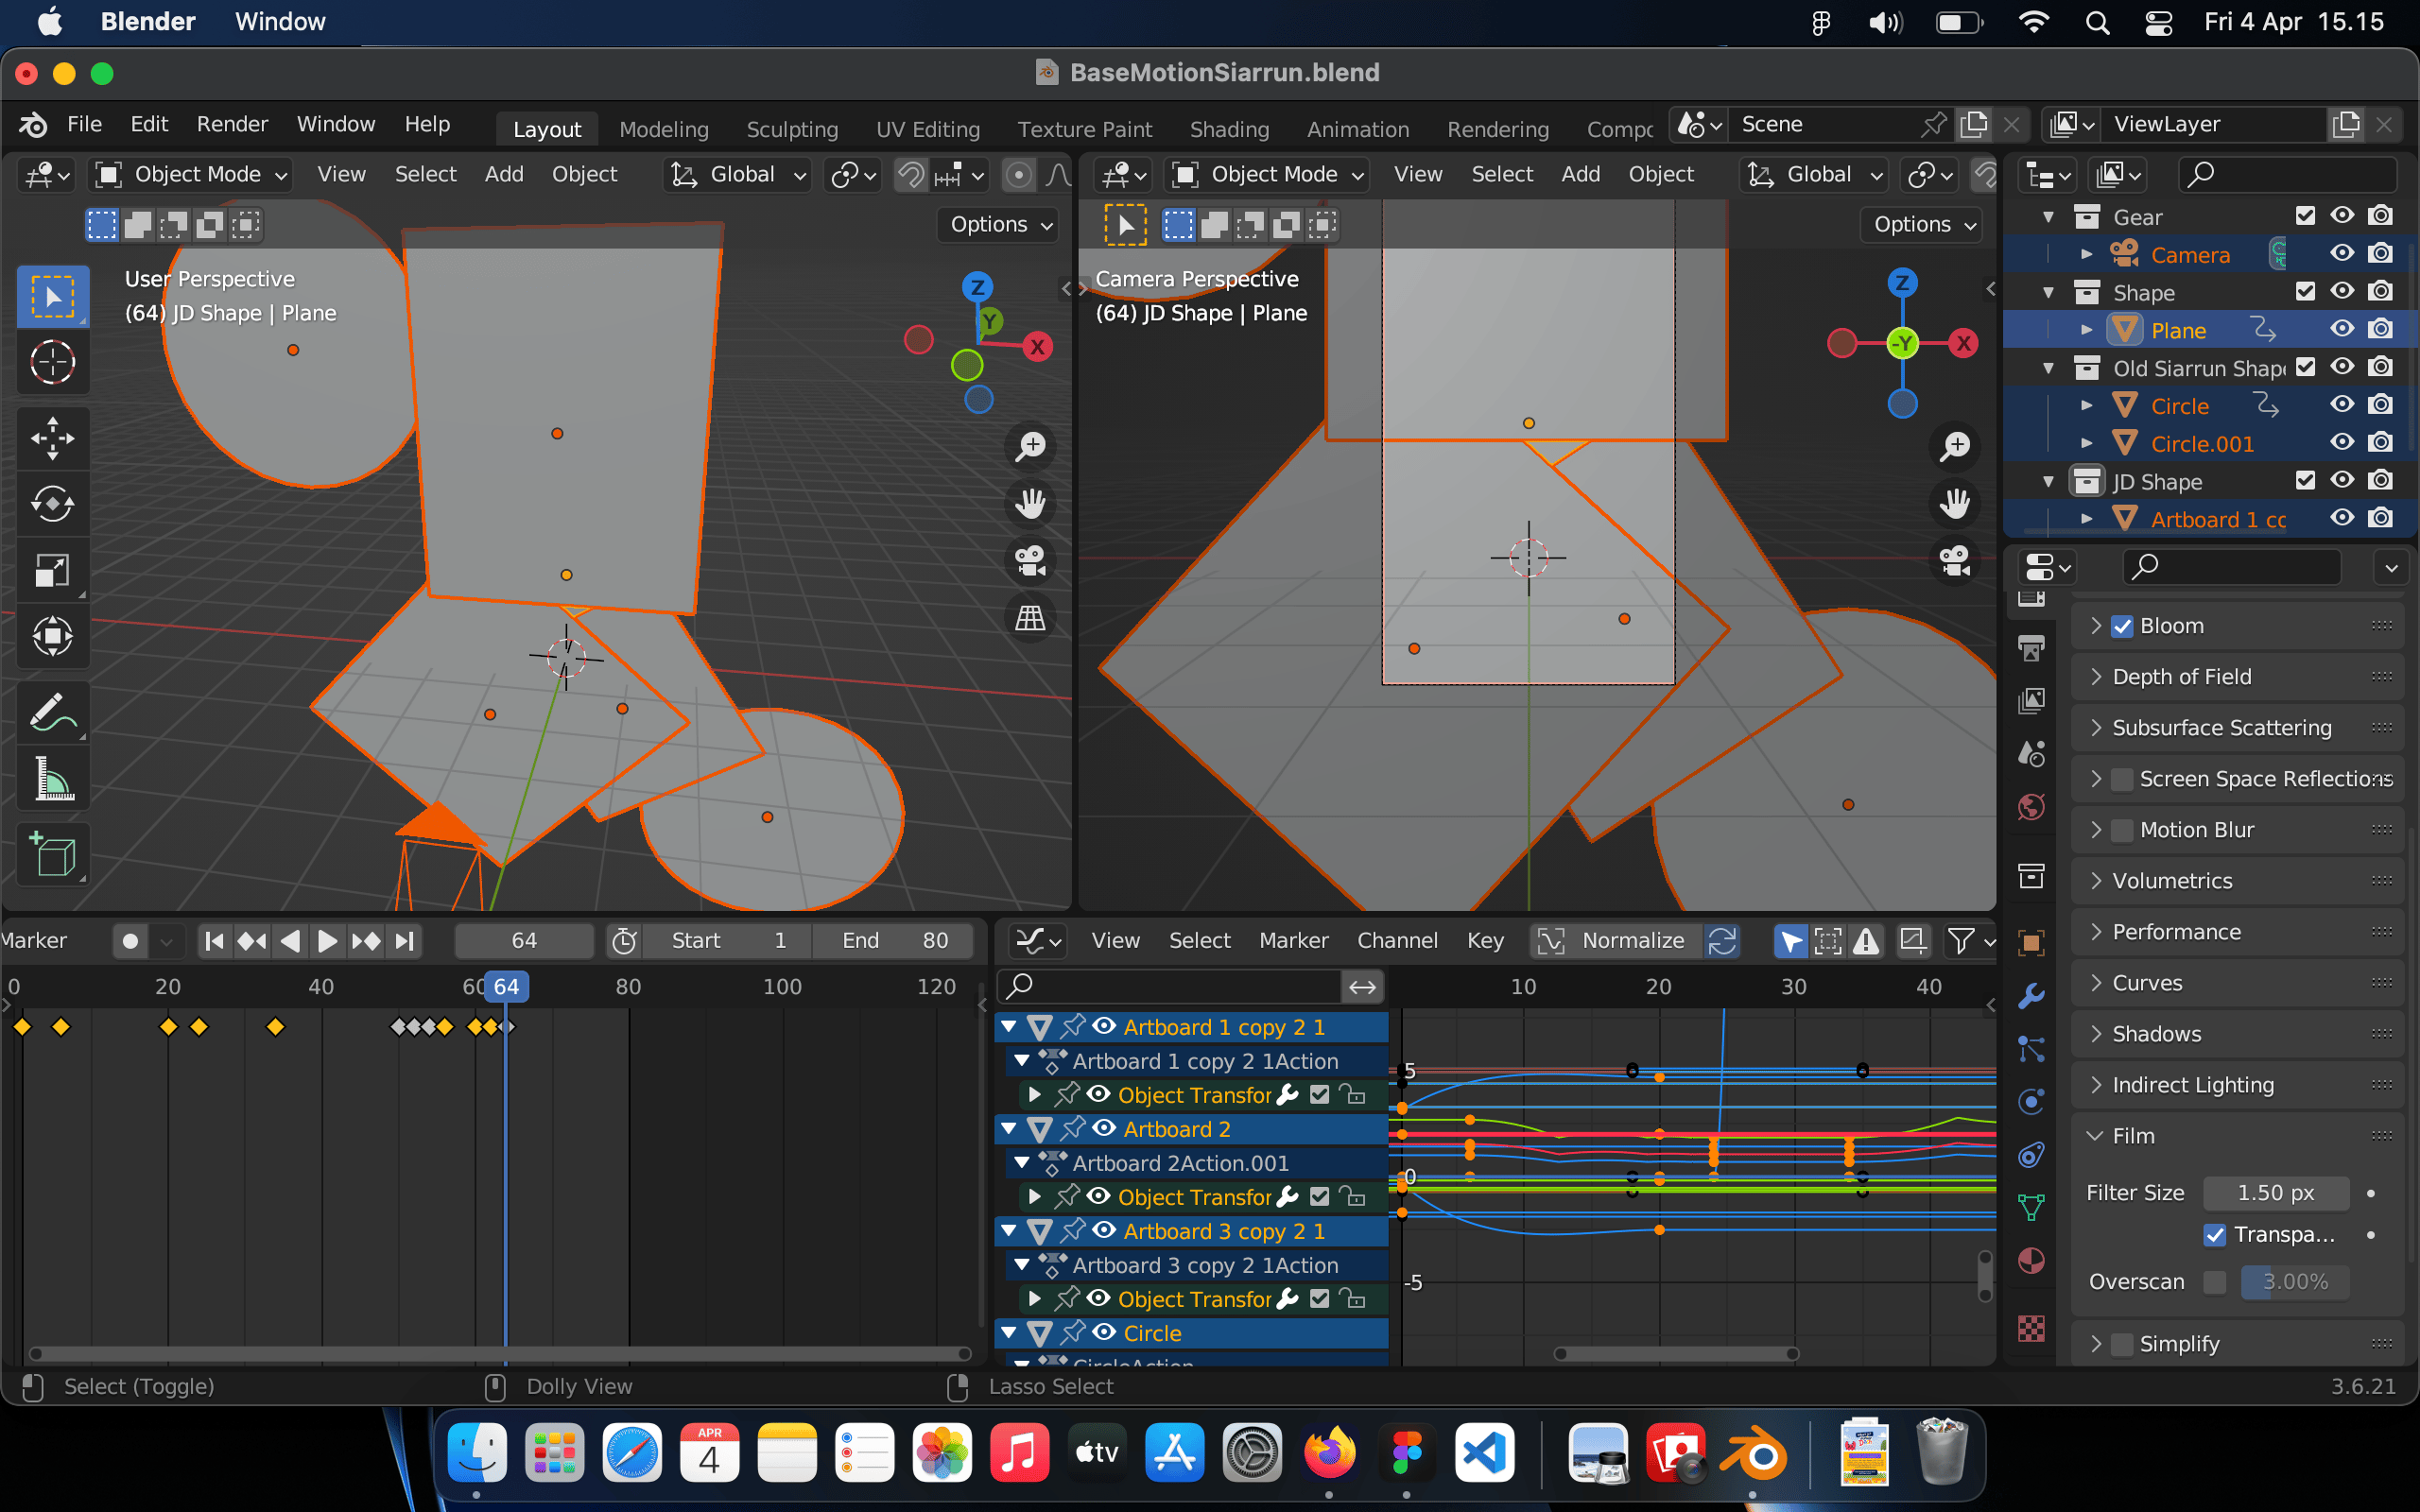Open Visual Studio Code from the Dock

click(x=1485, y=1452)
